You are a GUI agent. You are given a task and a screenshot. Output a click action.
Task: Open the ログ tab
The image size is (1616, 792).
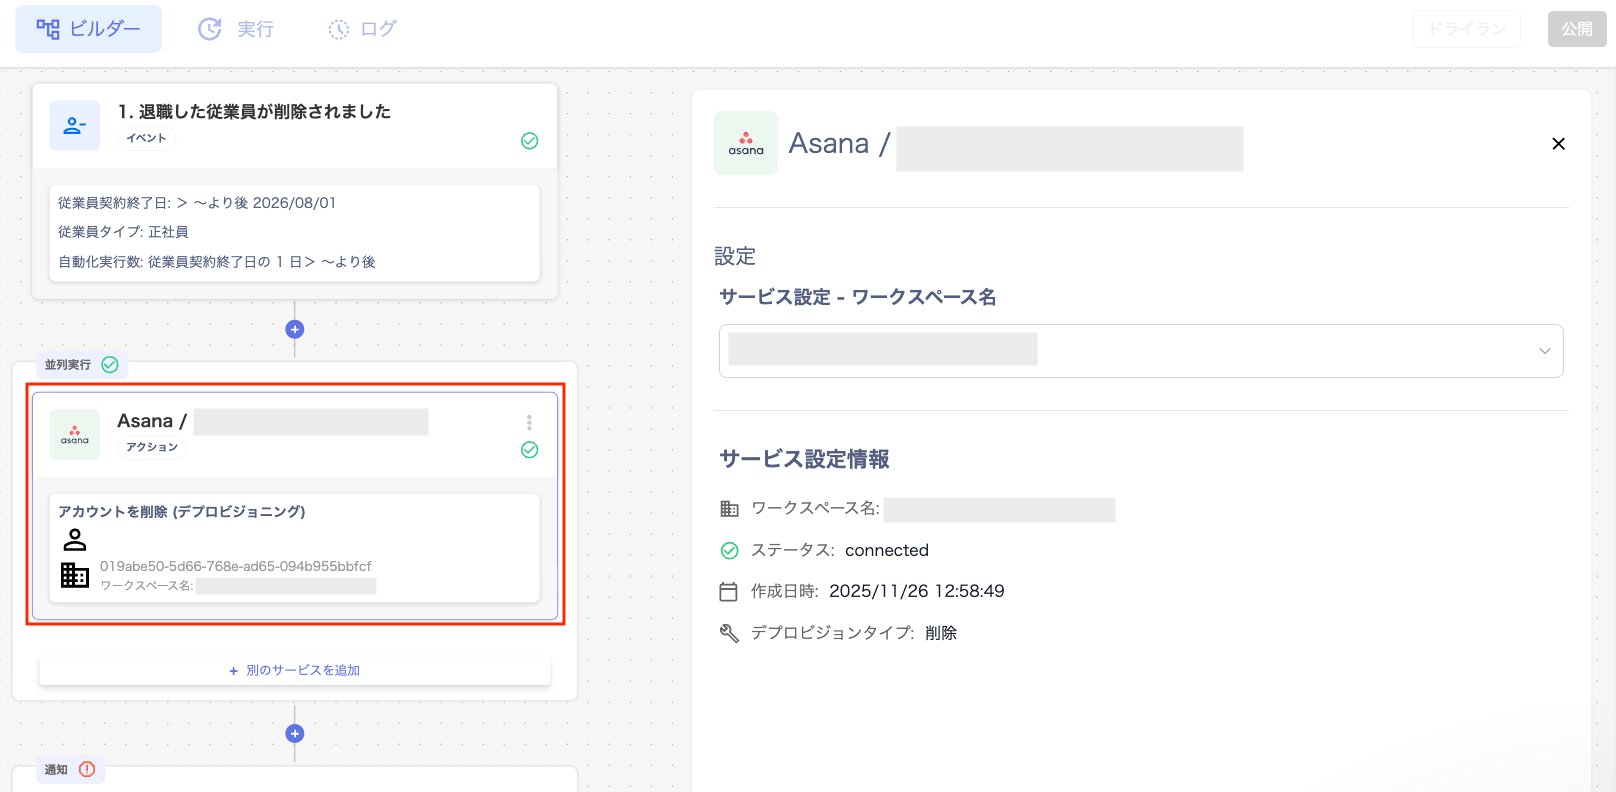(x=363, y=29)
